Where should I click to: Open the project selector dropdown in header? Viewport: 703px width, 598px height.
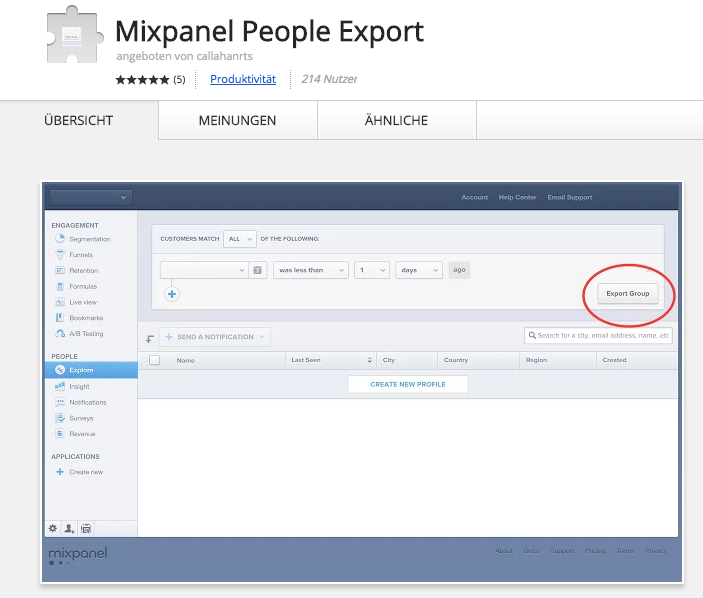click(x=91, y=197)
